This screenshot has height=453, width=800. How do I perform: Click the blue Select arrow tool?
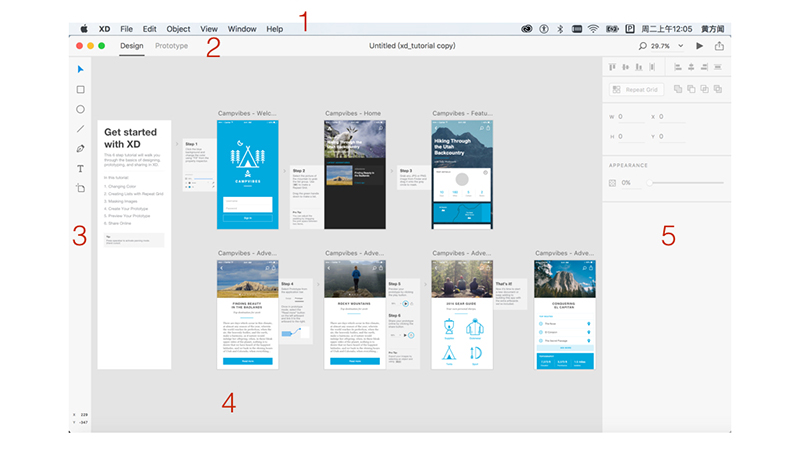point(81,70)
